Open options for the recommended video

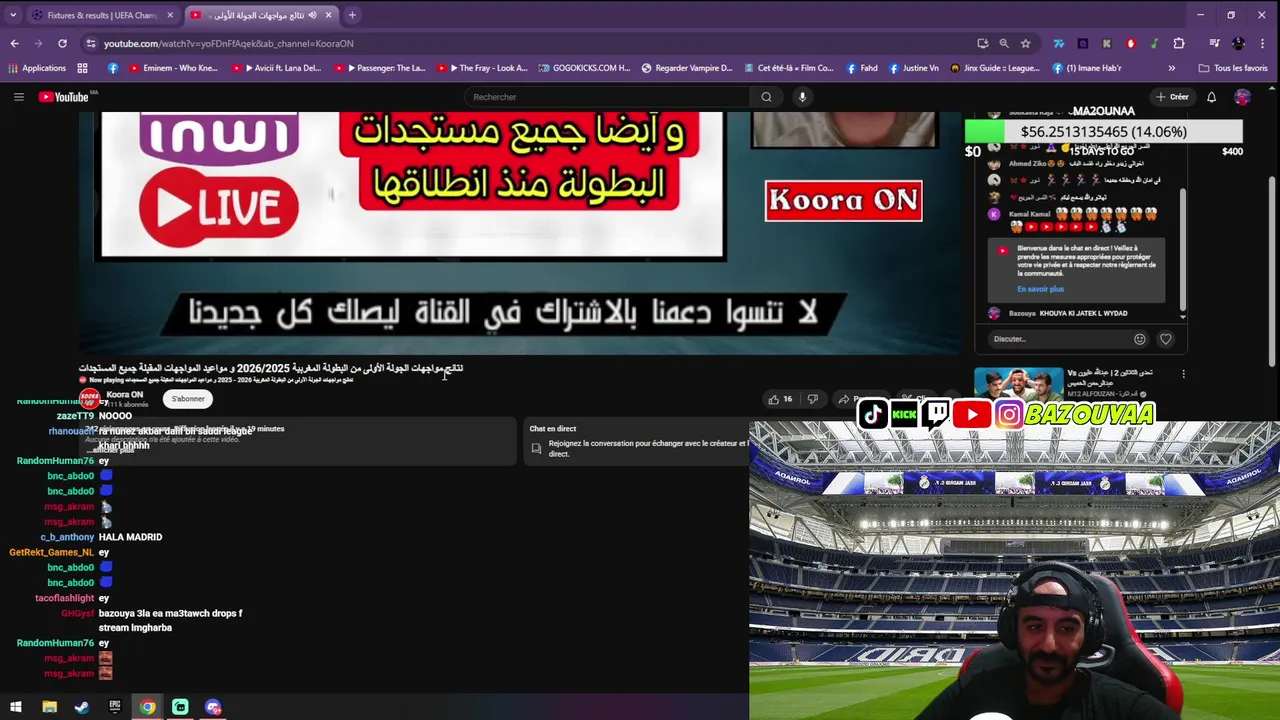pos(1183,374)
